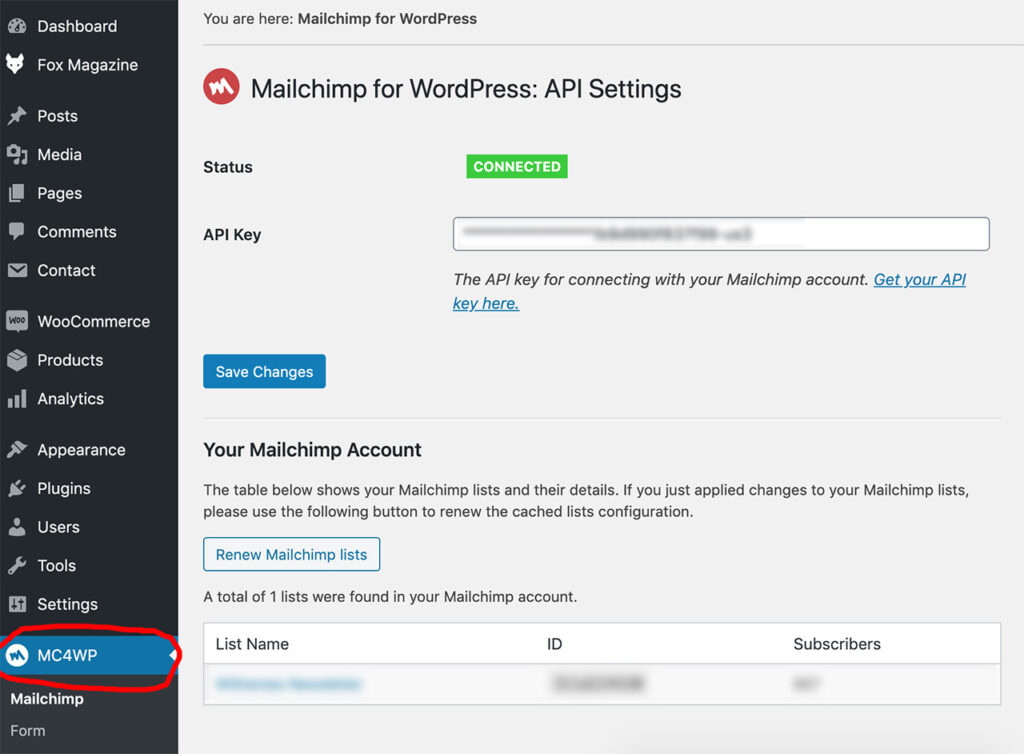1024x754 pixels.
Task: Click the WooCommerce woo icon
Action: coord(17,321)
